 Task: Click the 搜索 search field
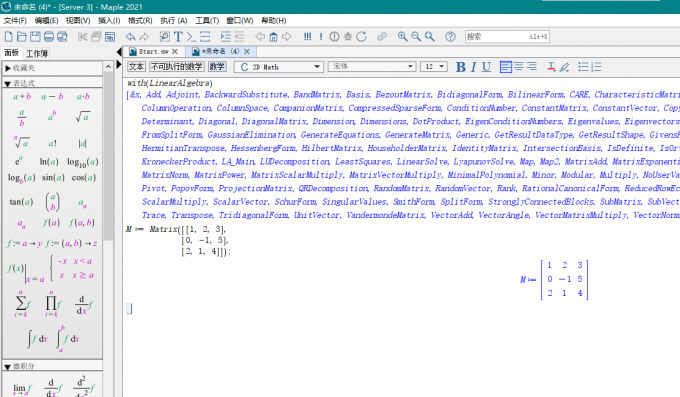coord(507,37)
